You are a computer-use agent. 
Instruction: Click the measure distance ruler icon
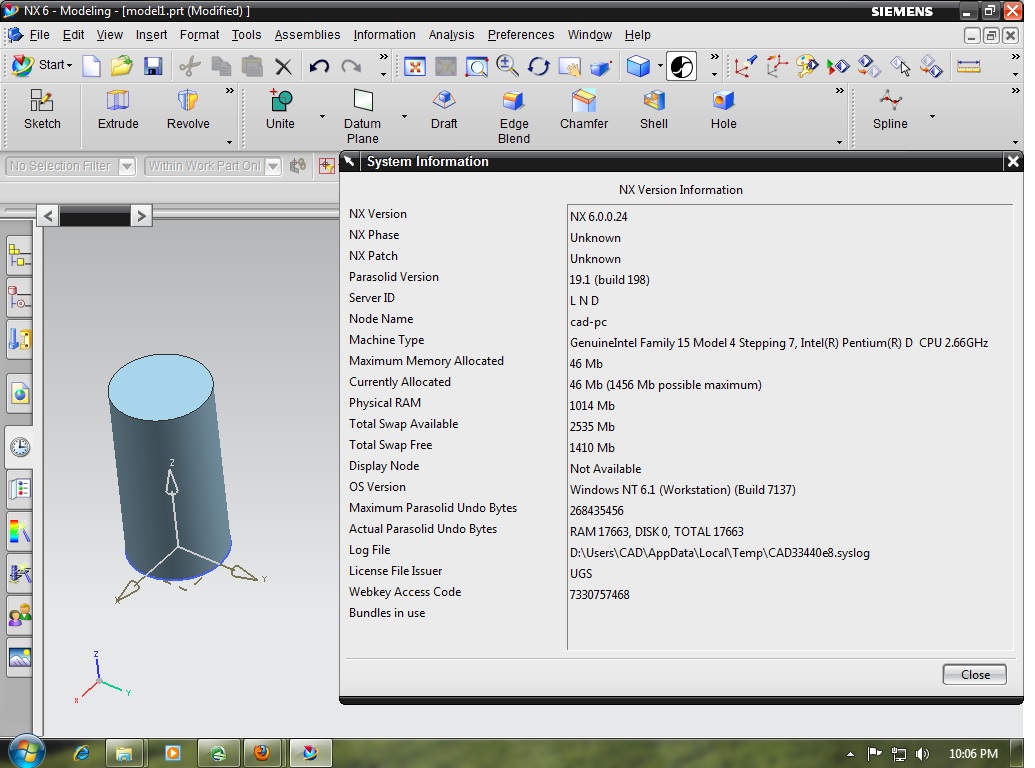tap(968, 66)
